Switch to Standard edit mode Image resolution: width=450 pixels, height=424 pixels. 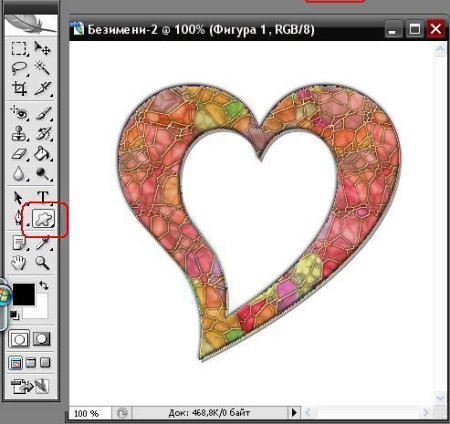click(19, 339)
